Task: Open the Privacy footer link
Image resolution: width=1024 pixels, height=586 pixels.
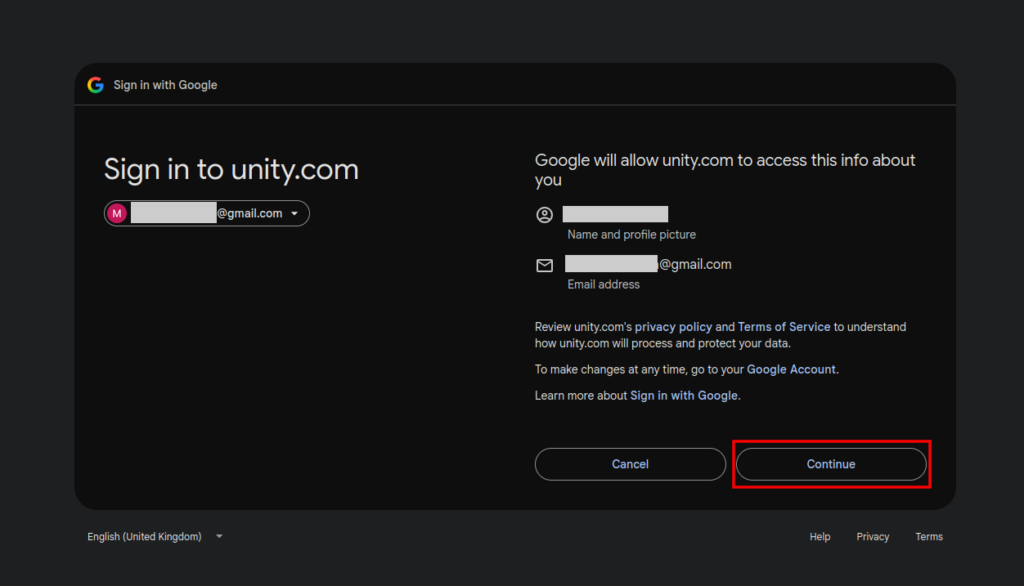Action: tap(872, 536)
